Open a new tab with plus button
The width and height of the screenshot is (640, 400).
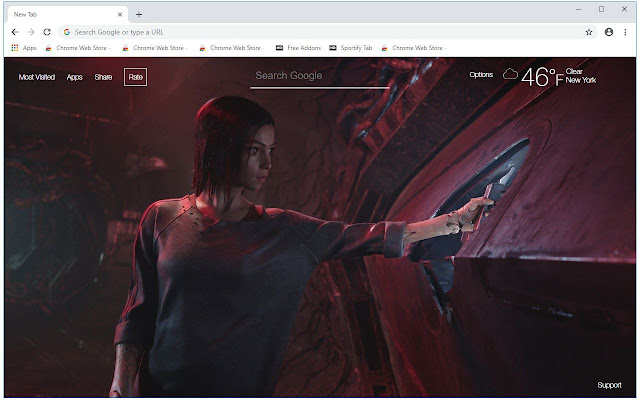pyautogui.click(x=139, y=14)
